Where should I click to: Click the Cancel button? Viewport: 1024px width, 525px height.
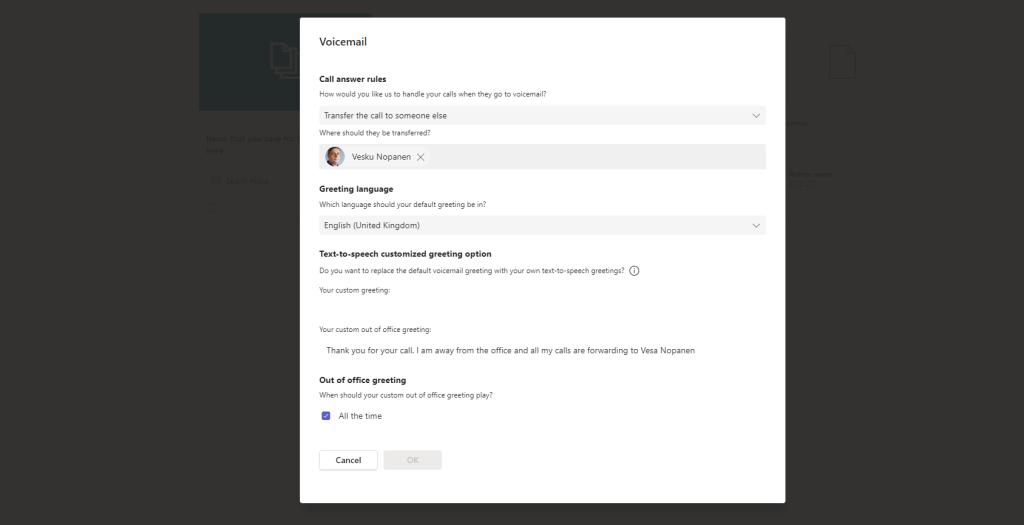pyautogui.click(x=348, y=460)
